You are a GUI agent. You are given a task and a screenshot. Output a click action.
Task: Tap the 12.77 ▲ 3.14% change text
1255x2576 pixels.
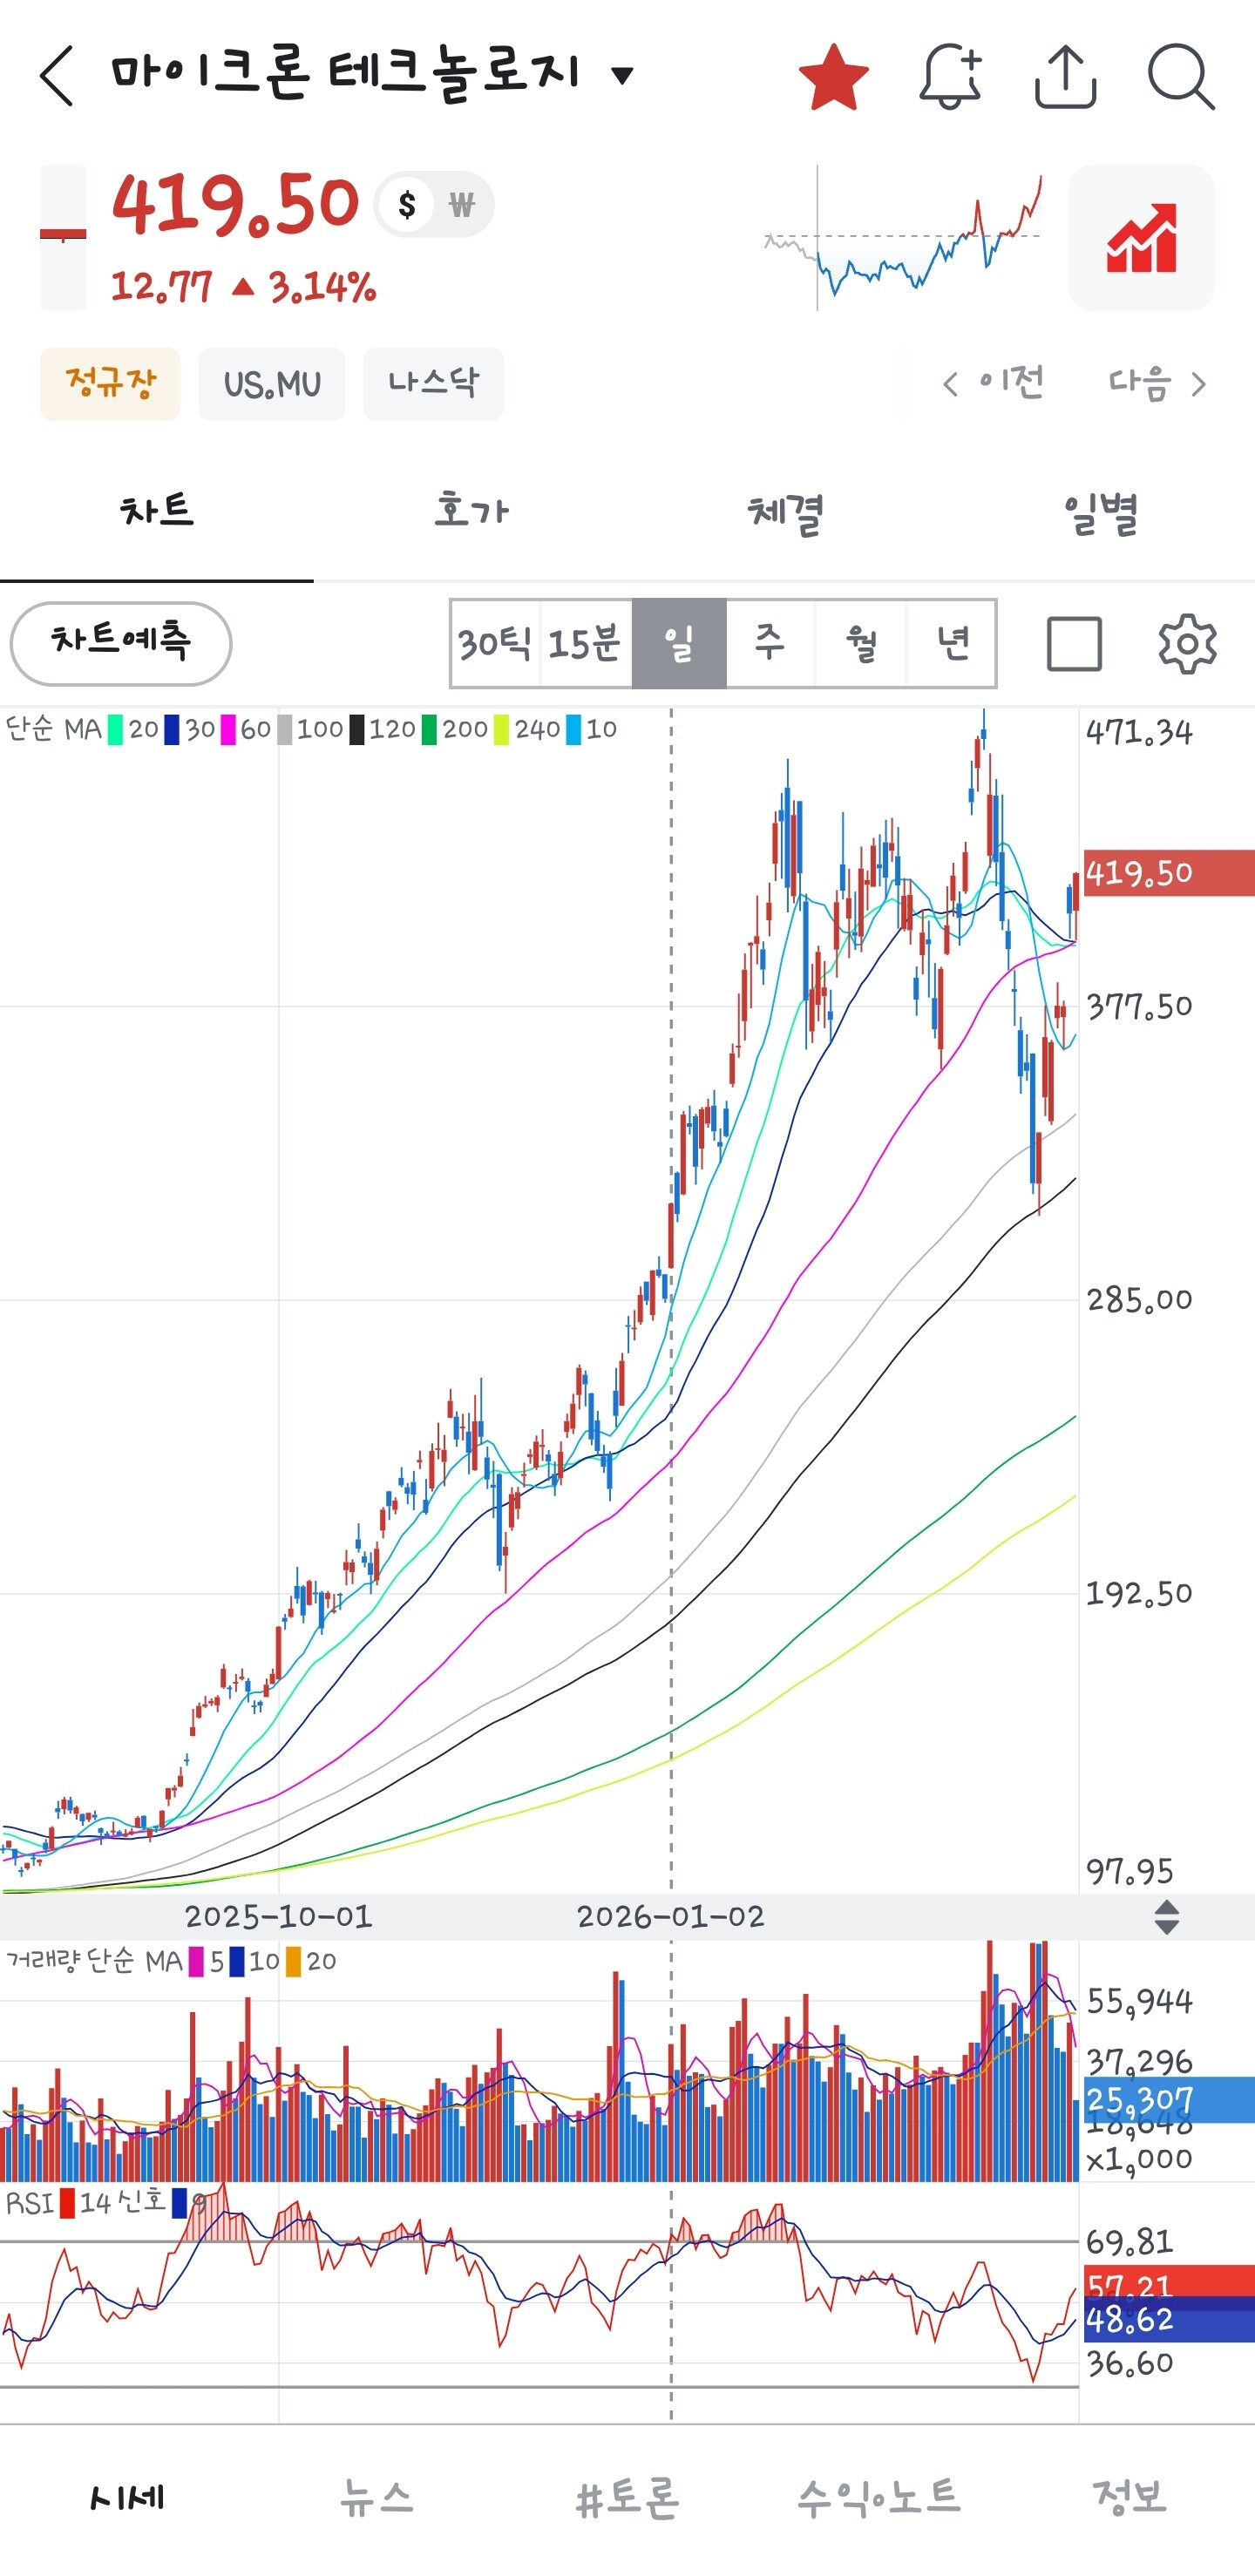[x=243, y=287]
